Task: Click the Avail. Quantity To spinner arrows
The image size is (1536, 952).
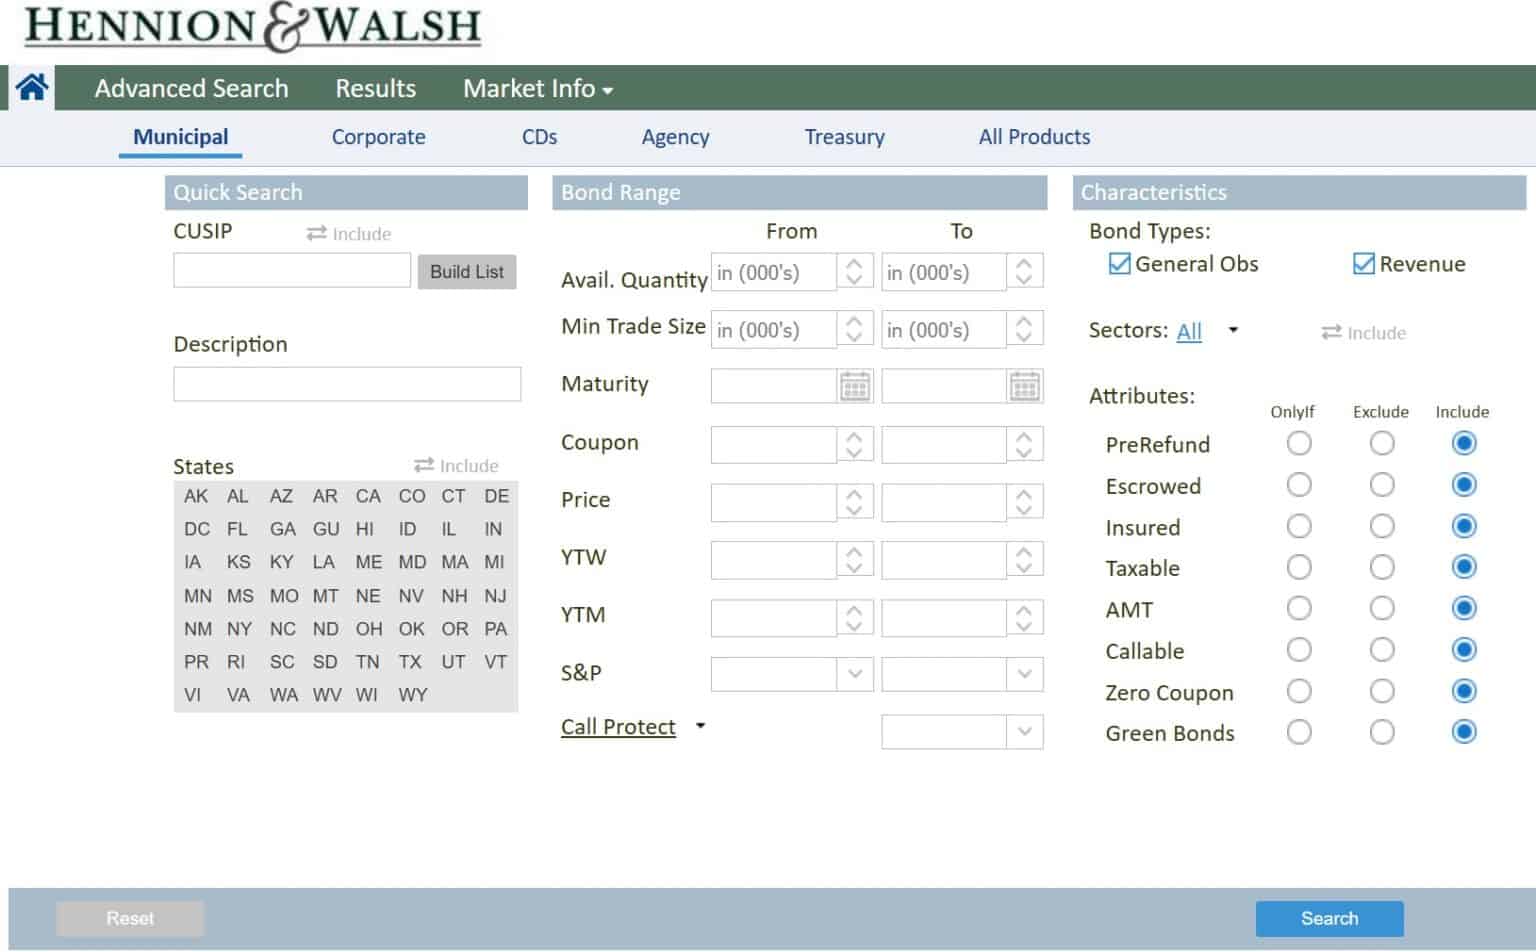Action: [x=1024, y=271]
